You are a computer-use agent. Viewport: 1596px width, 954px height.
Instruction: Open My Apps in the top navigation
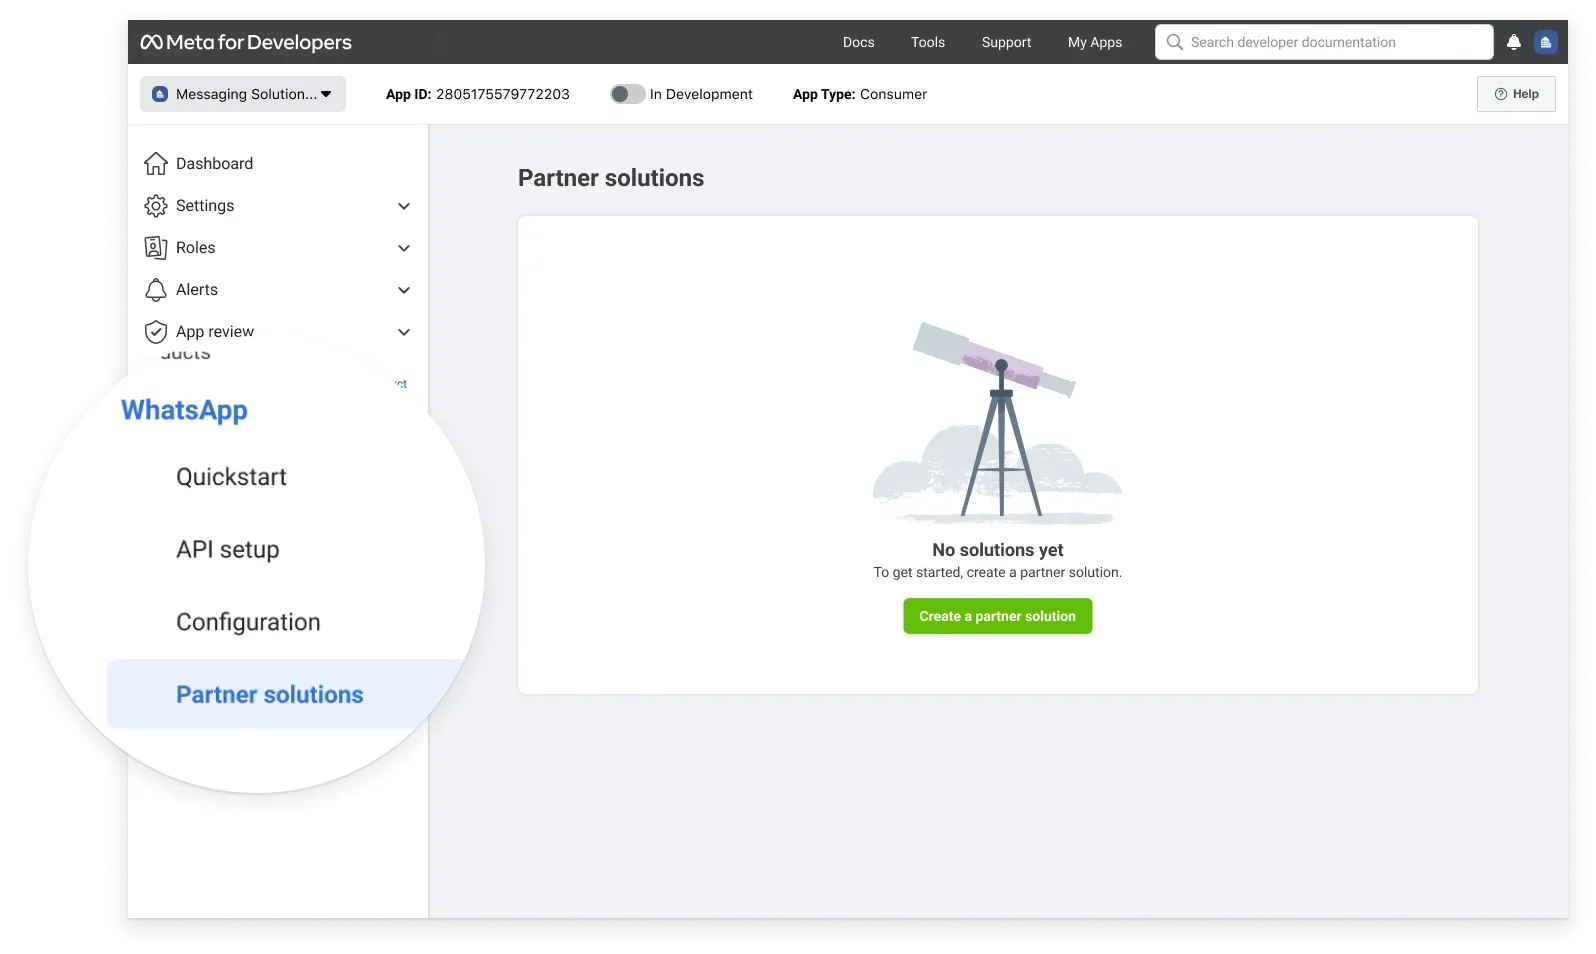[x=1094, y=42]
